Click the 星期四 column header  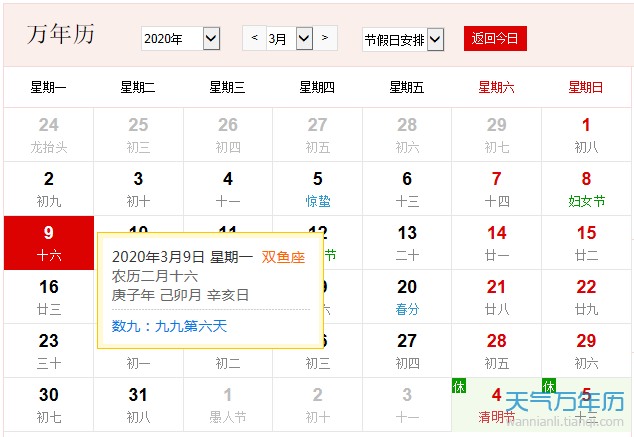pos(317,87)
